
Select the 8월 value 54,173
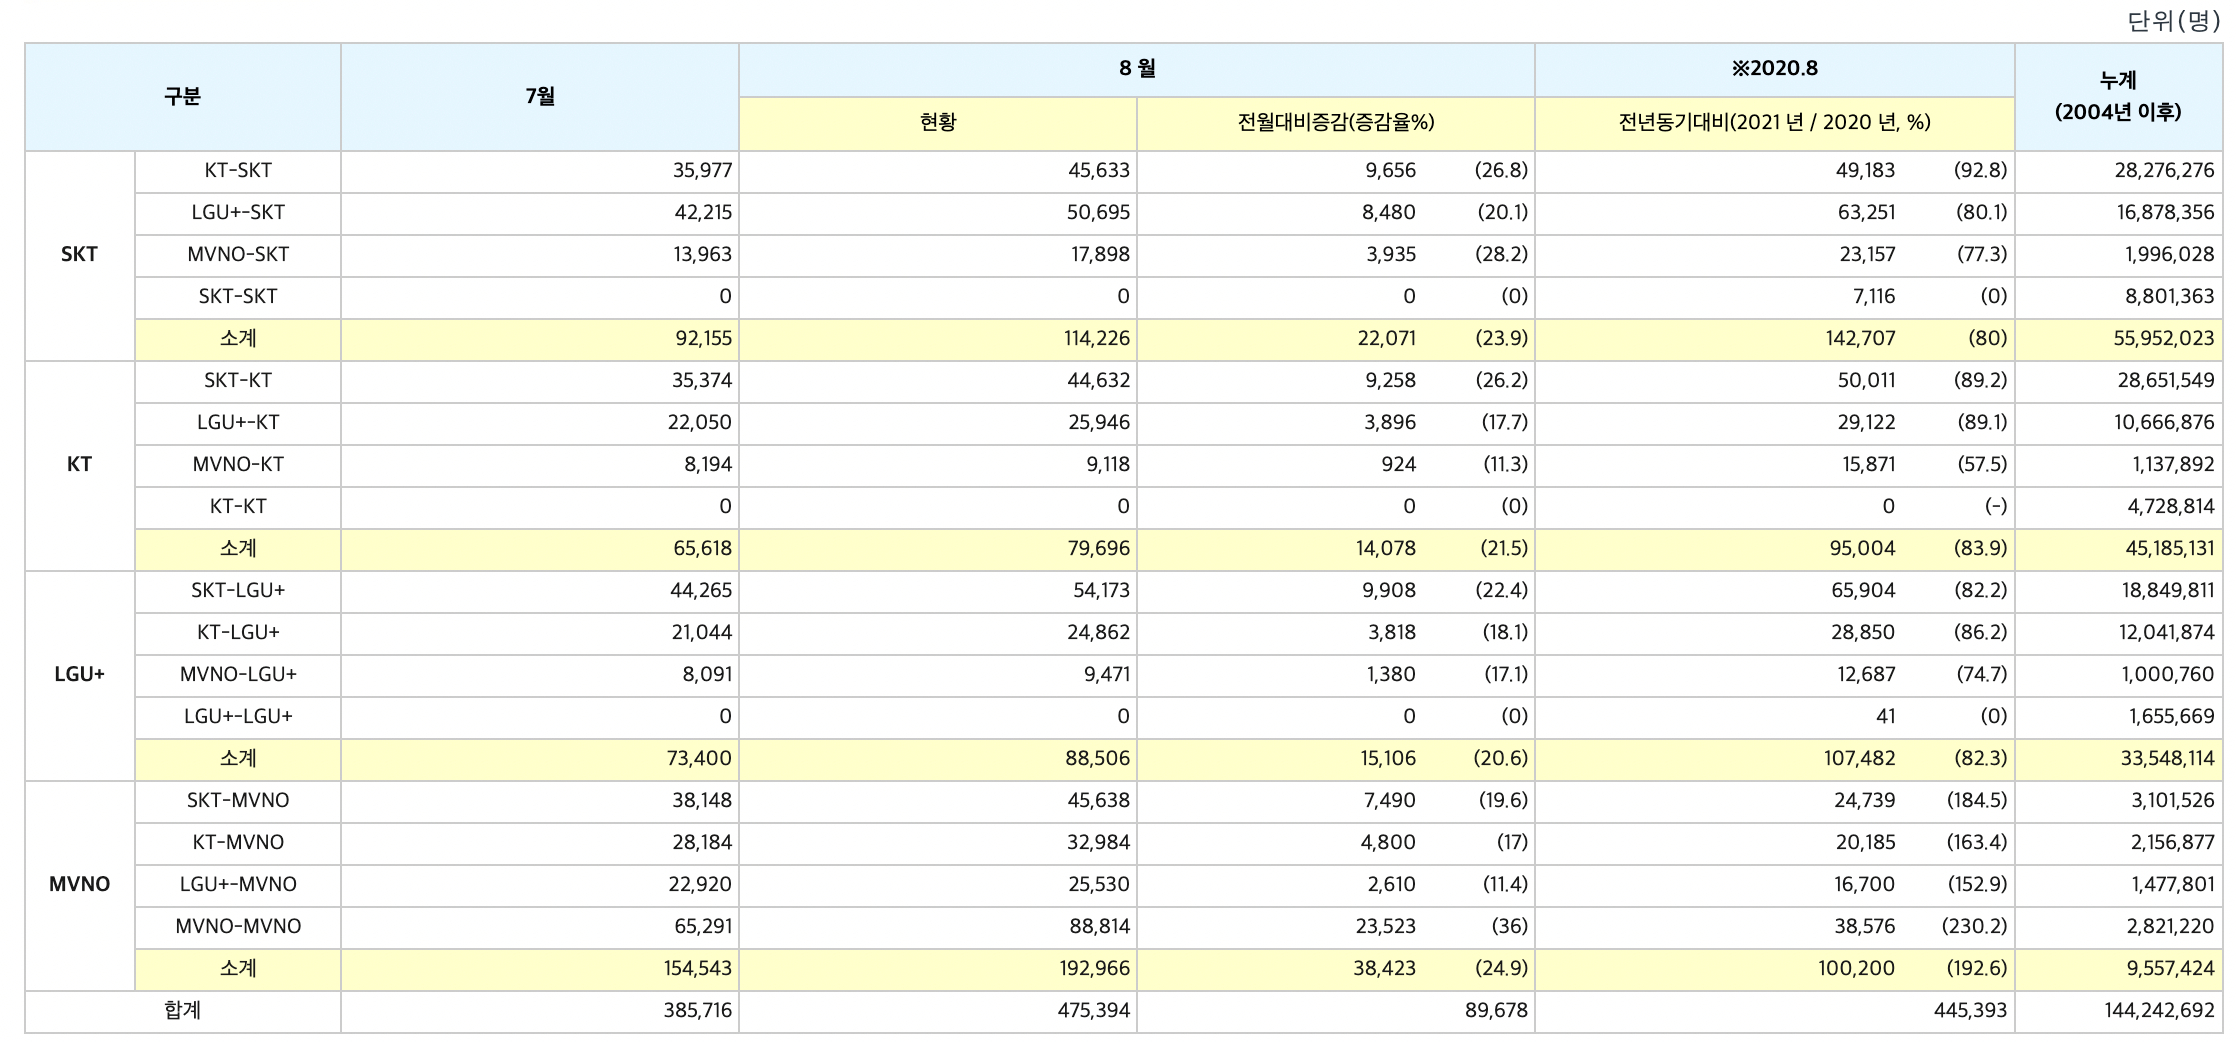(x=1101, y=591)
